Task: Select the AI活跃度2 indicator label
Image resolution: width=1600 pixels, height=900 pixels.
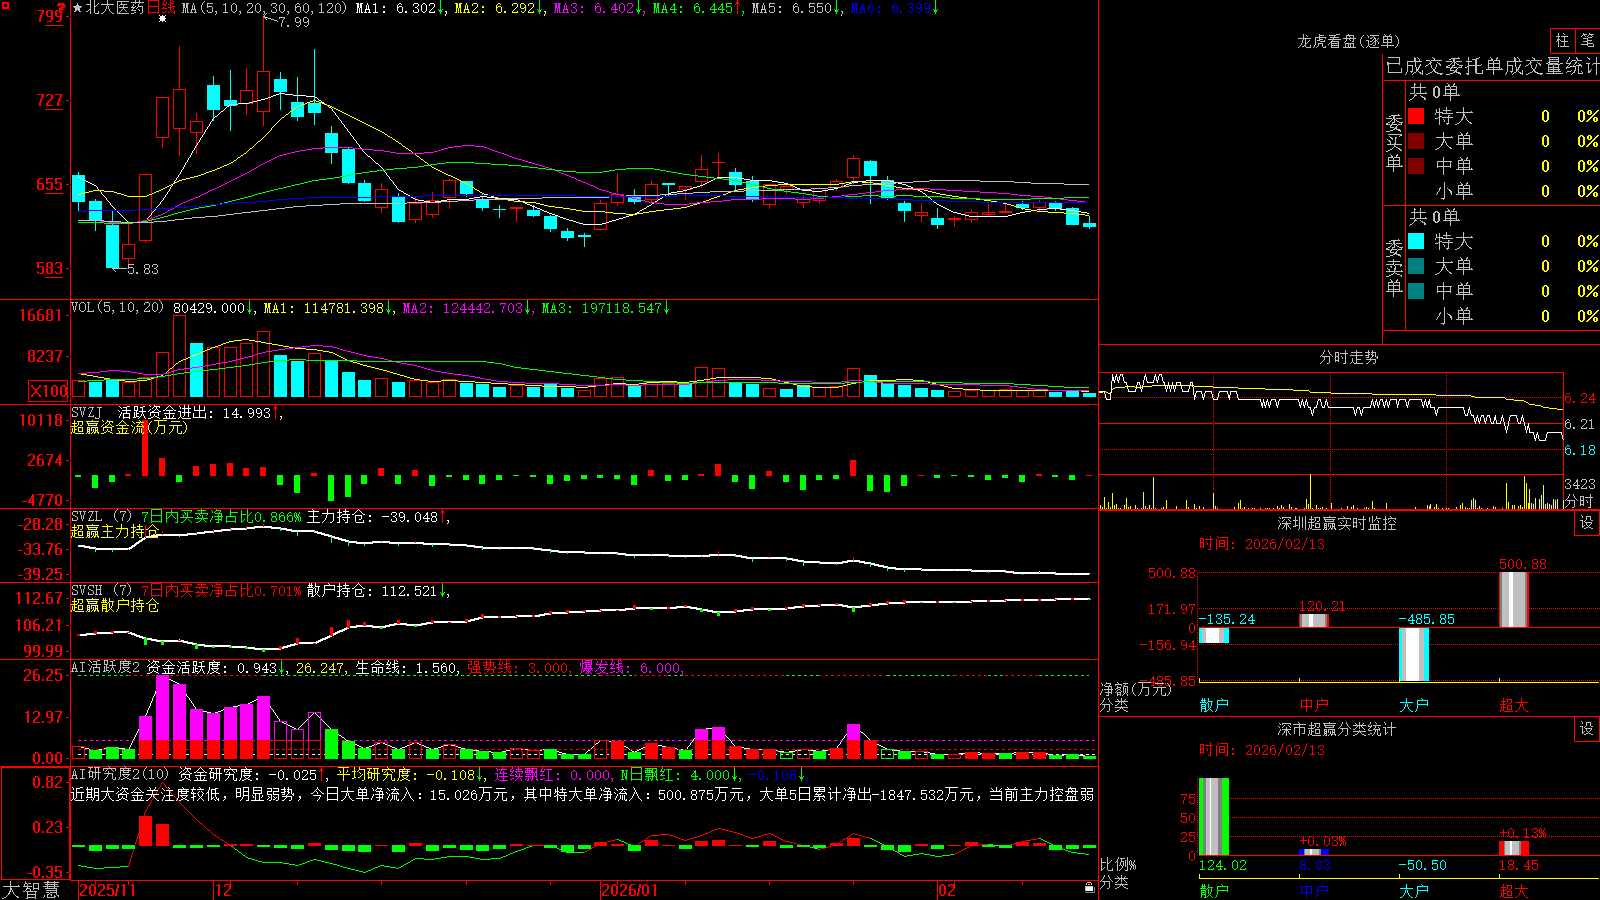Action: tap(105, 668)
